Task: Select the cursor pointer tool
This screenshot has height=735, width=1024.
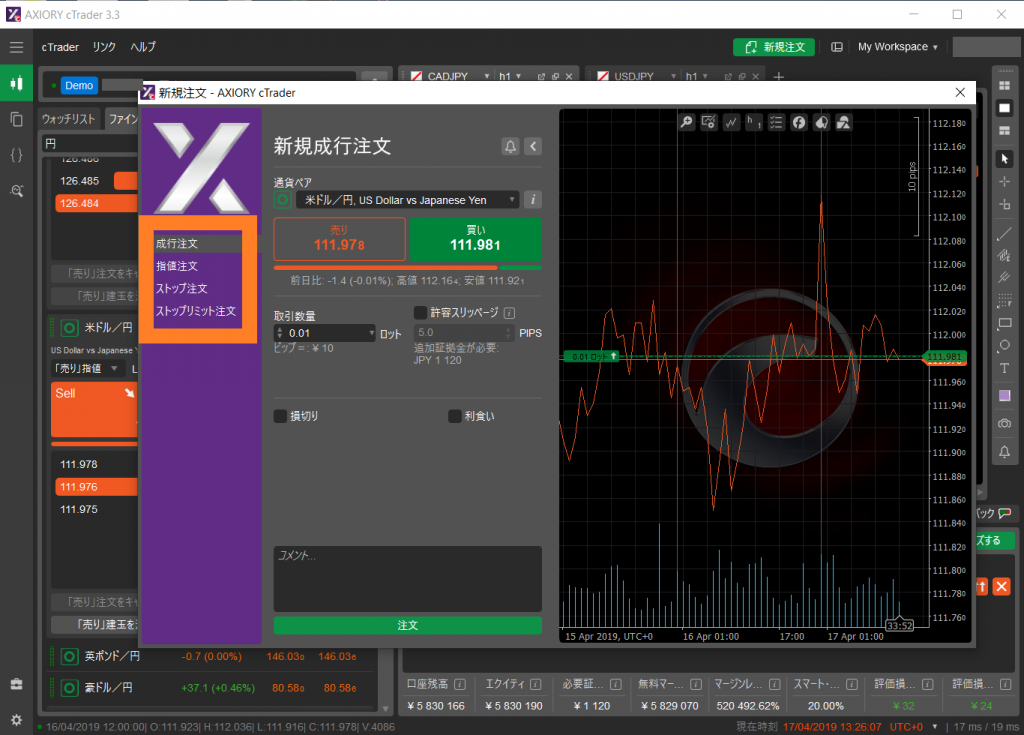Action: tap(1004, 159)
